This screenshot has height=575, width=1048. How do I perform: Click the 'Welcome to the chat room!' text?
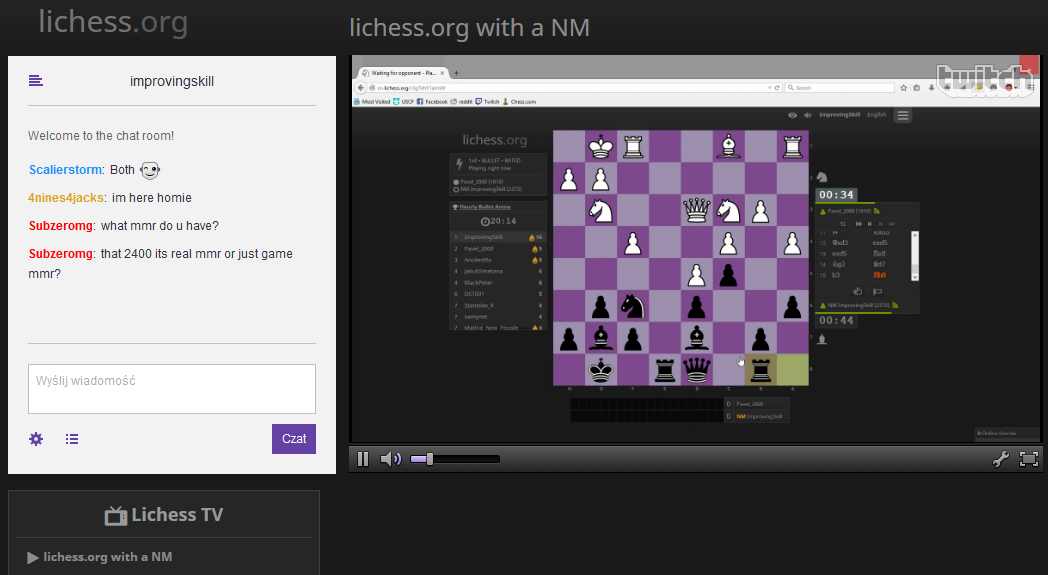[101, 136]
